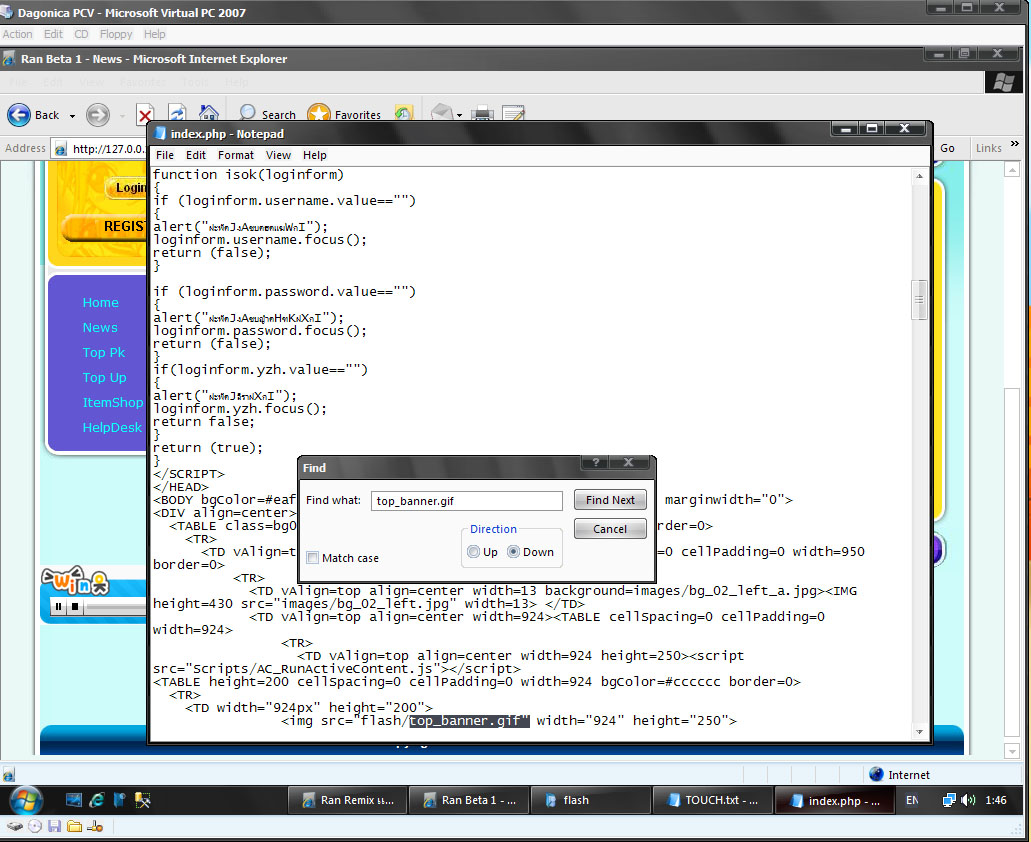The image size is (1031, 842).
Task: Click the Mail envelope icon in IE
Action: pos(442,112)
